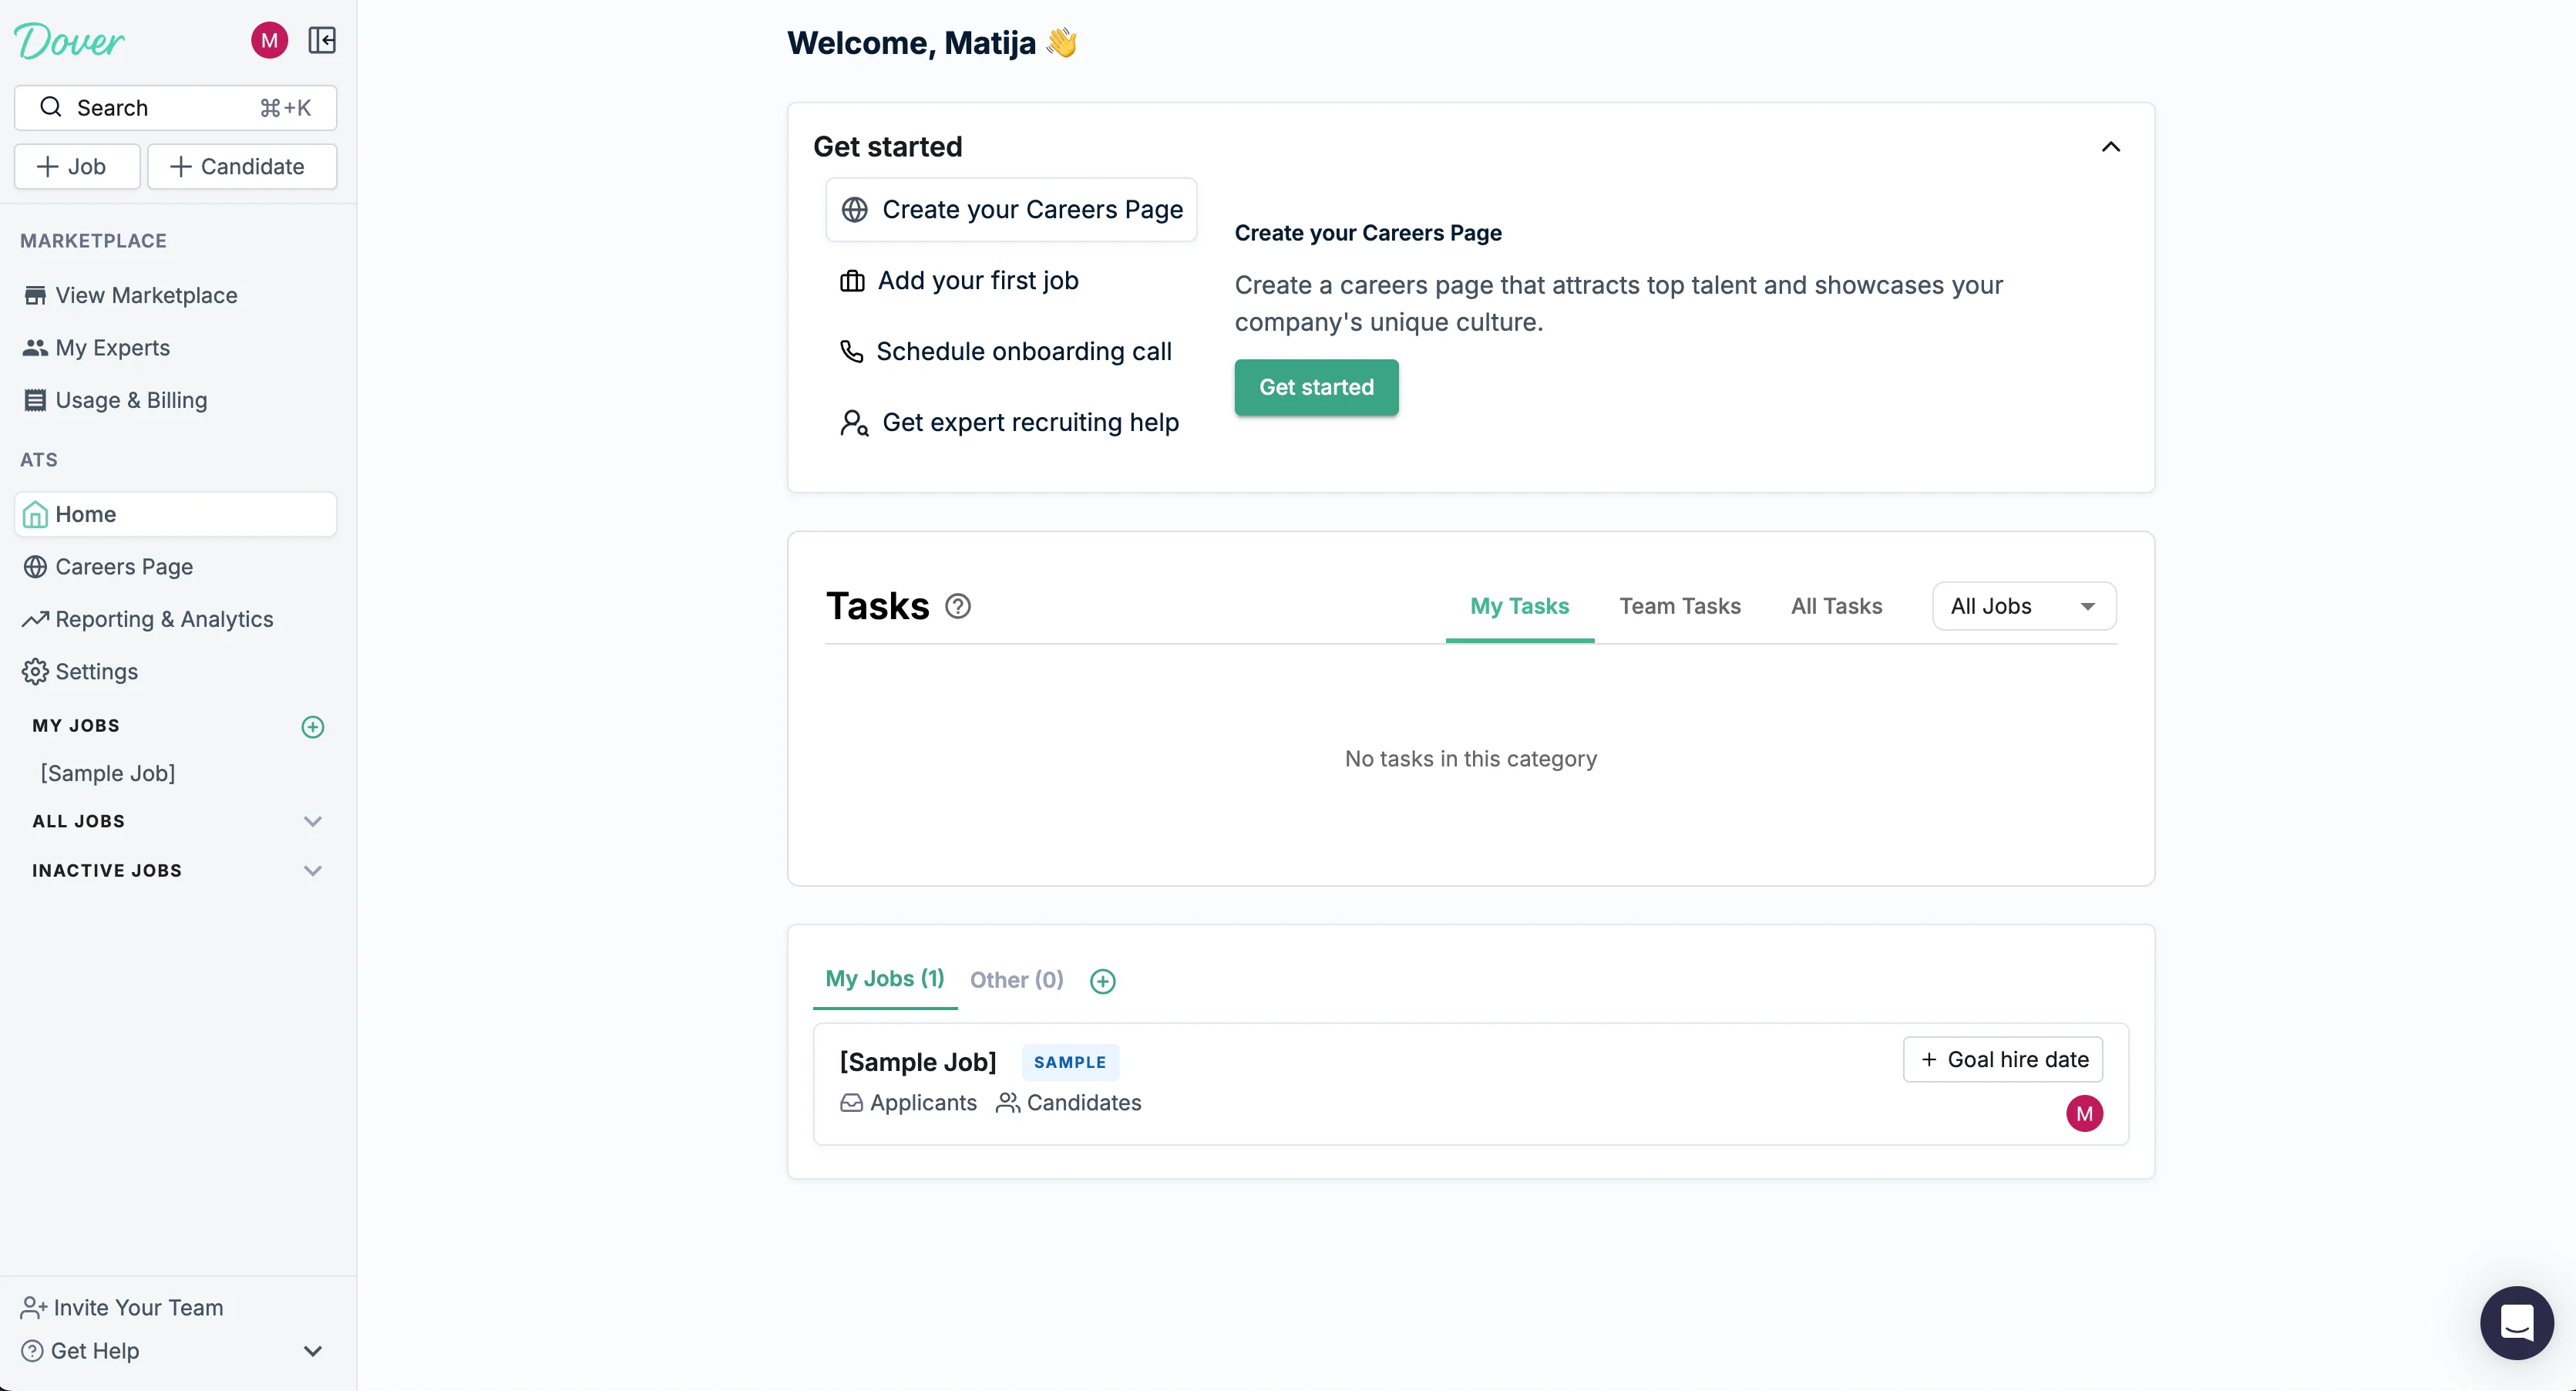This screenshot has width=2576, height=1391.
Task: Open the M user avatar in sidebar header
Action: click(x=269, y=41)
